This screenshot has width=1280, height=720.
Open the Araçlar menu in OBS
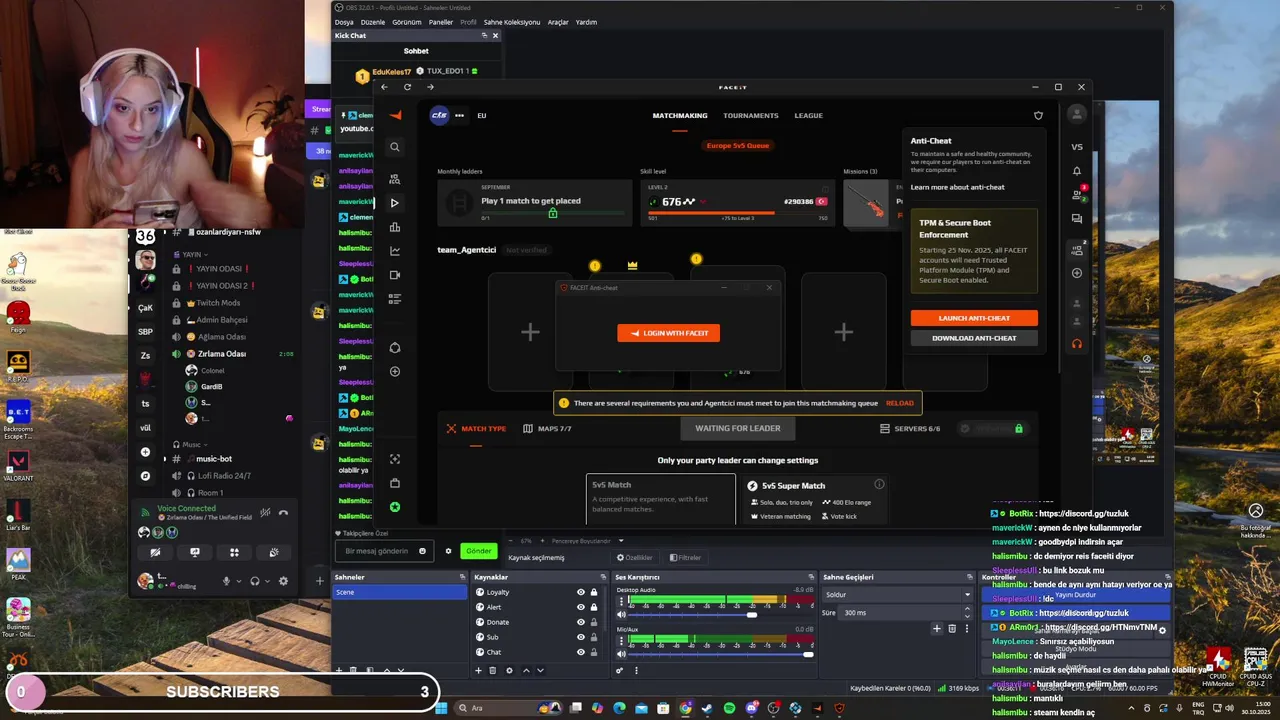click(x=558, y=22)
